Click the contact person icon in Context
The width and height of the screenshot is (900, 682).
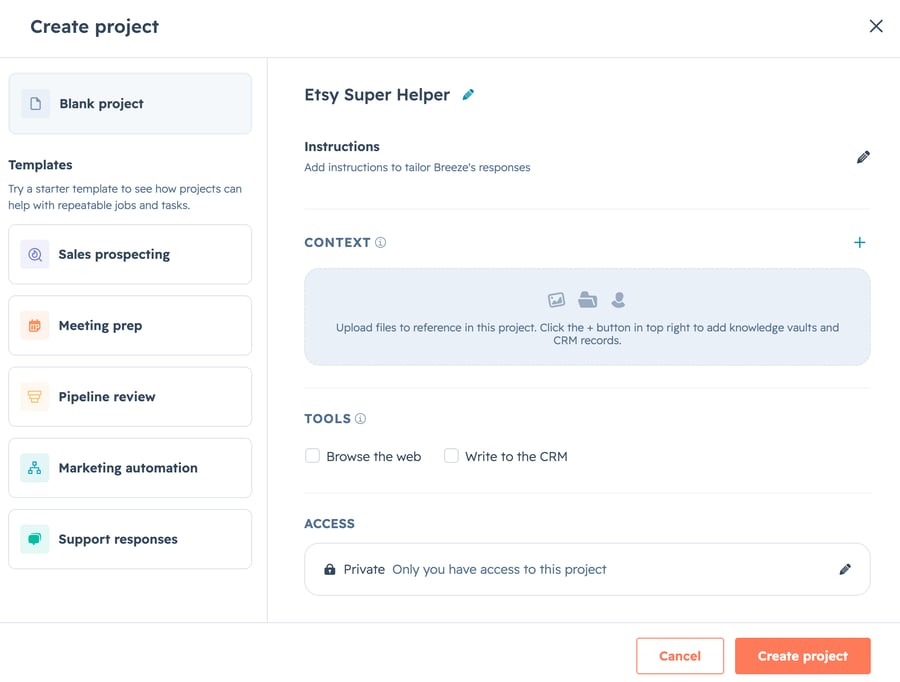click(618, 300)
